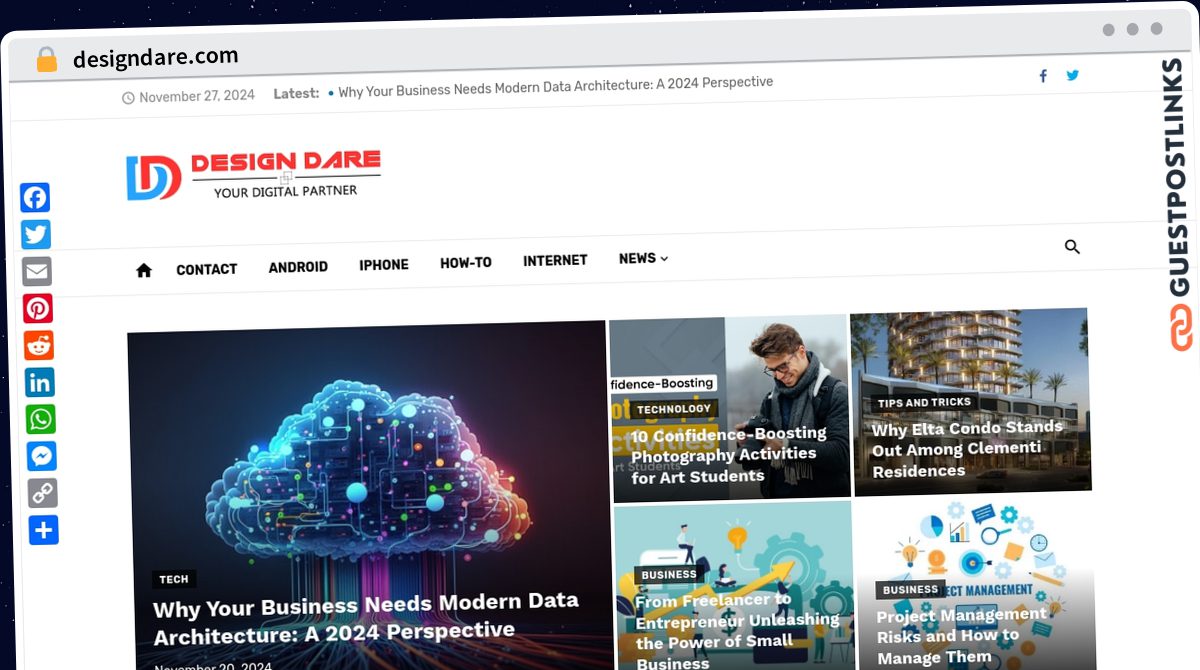This screenshot has width=1200, height=670.
Task: Open the site search magnifier icon
Action: point(1072,247)
